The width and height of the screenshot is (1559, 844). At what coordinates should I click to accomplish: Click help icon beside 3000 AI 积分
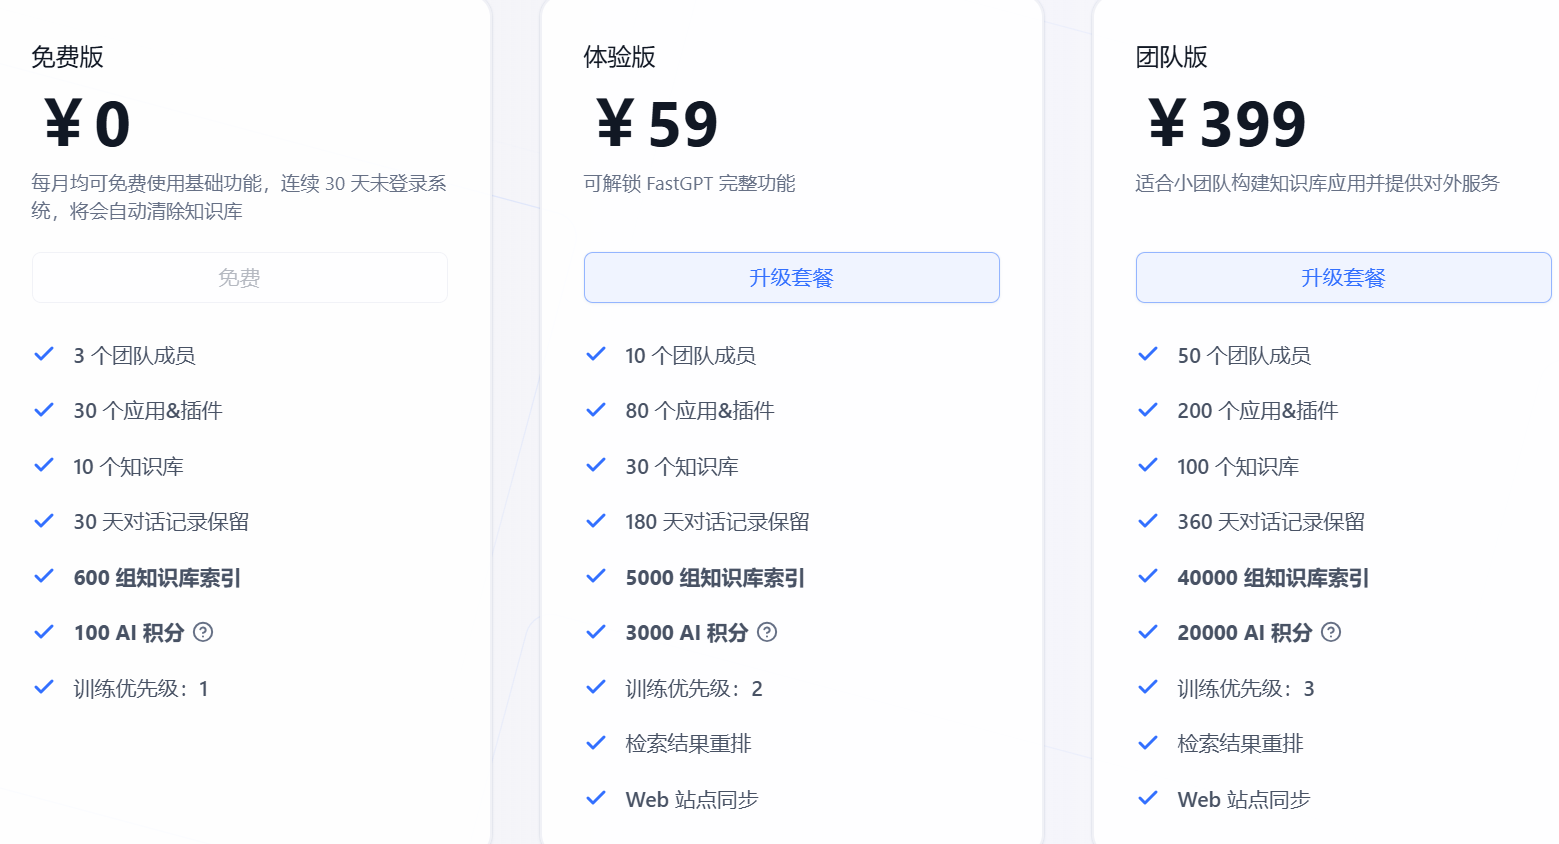[767, 632]
